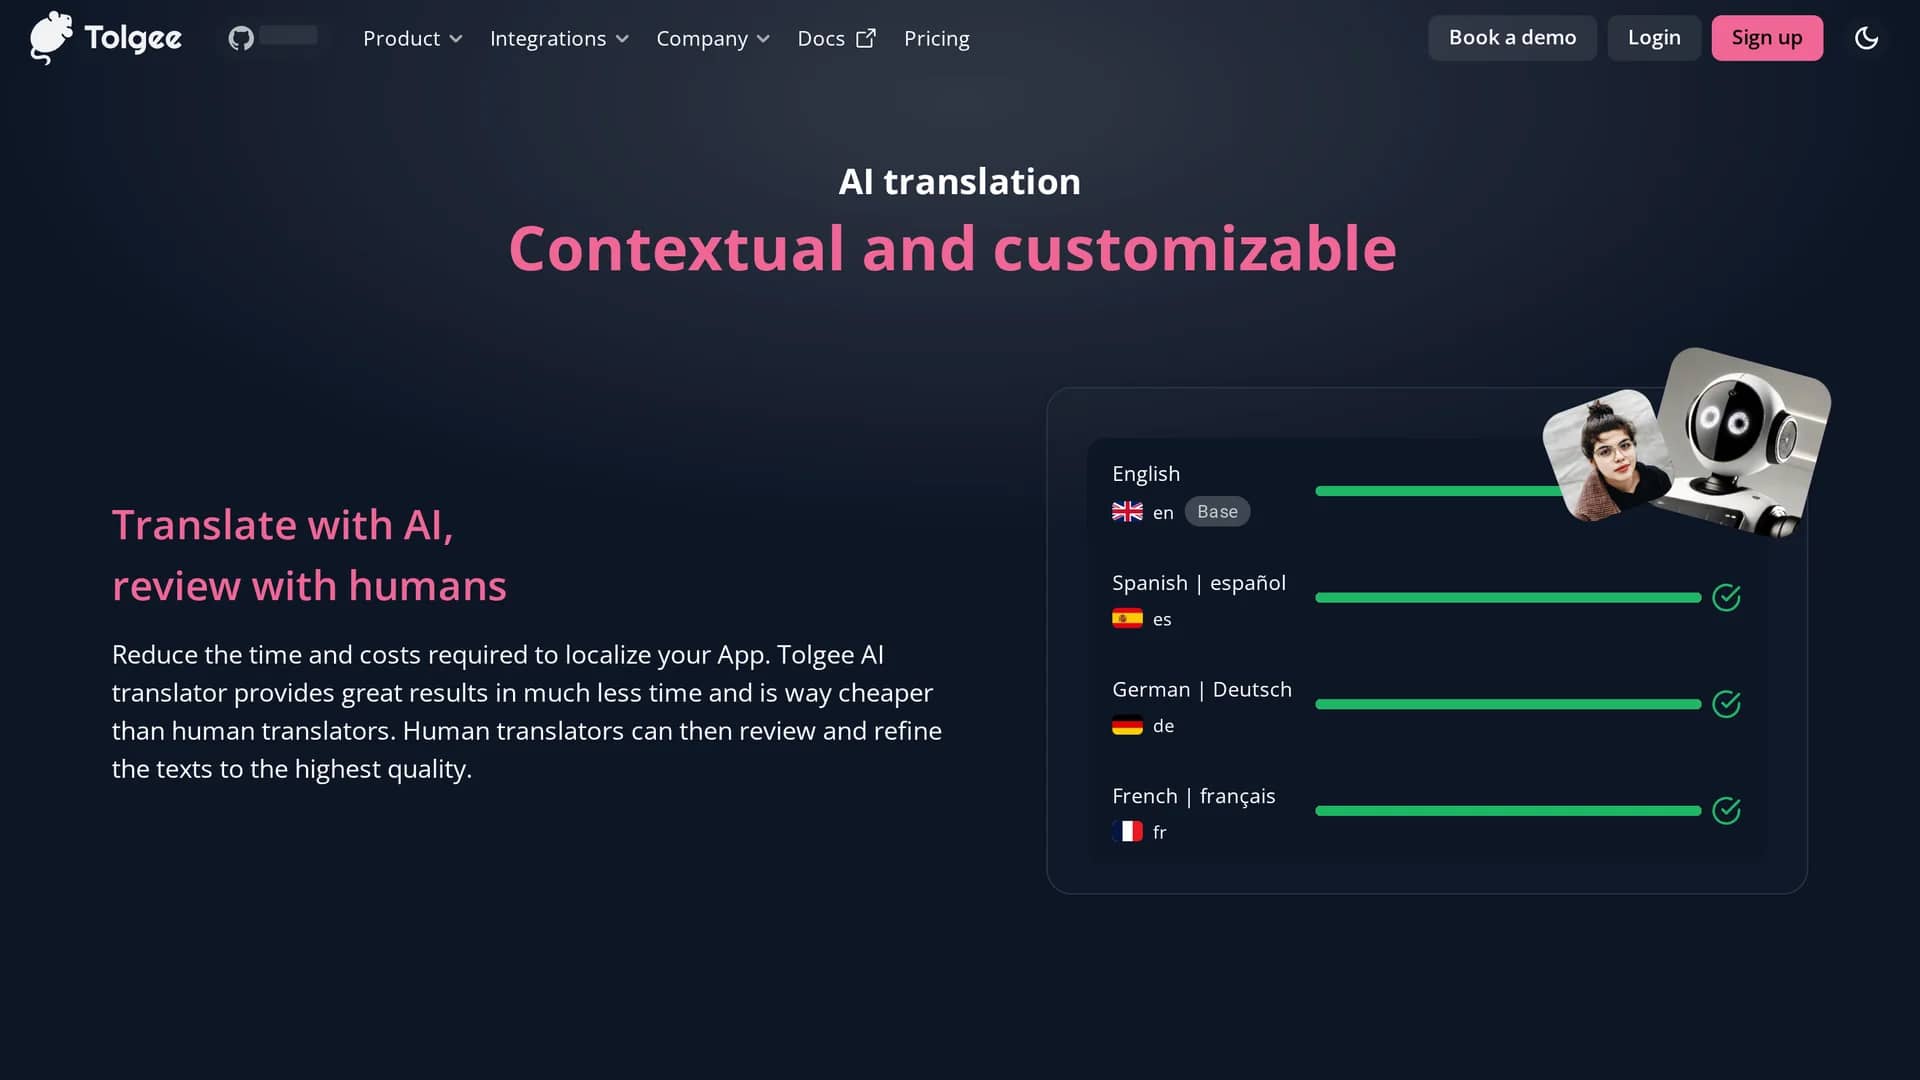Click the 'German | Deutsch' label
The height and width of the screenshot is (1080, 1920).
click(x=1202, y=689)
